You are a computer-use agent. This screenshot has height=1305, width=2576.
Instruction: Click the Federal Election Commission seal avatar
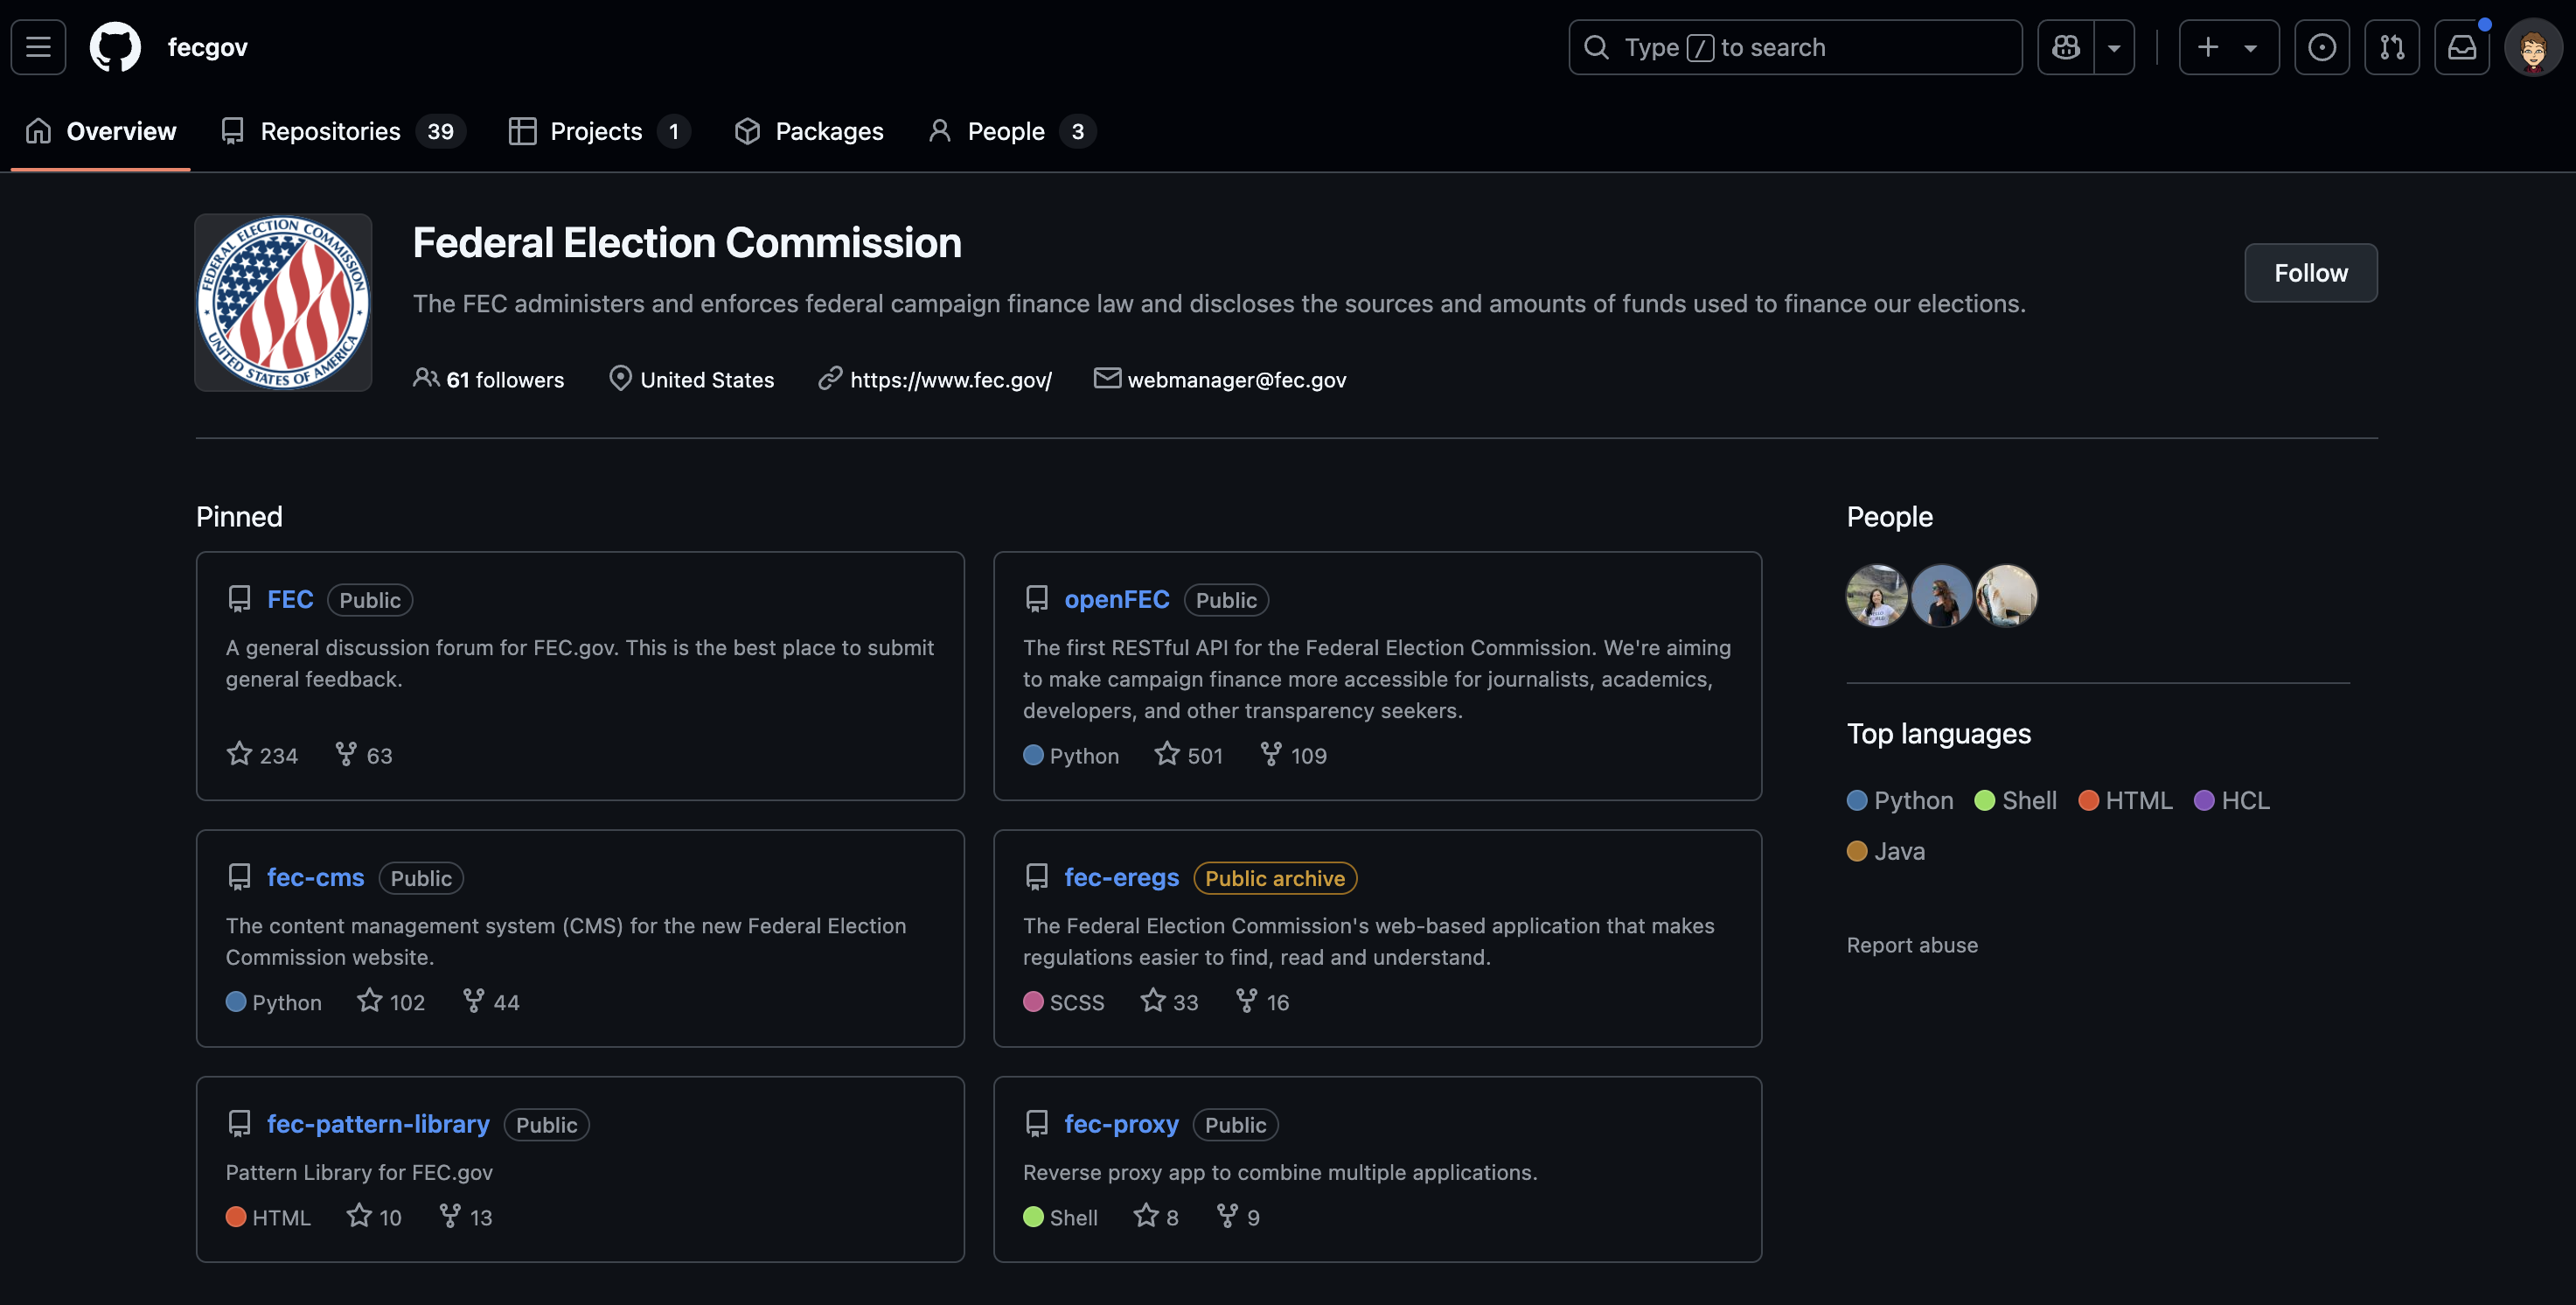(283, 302)
